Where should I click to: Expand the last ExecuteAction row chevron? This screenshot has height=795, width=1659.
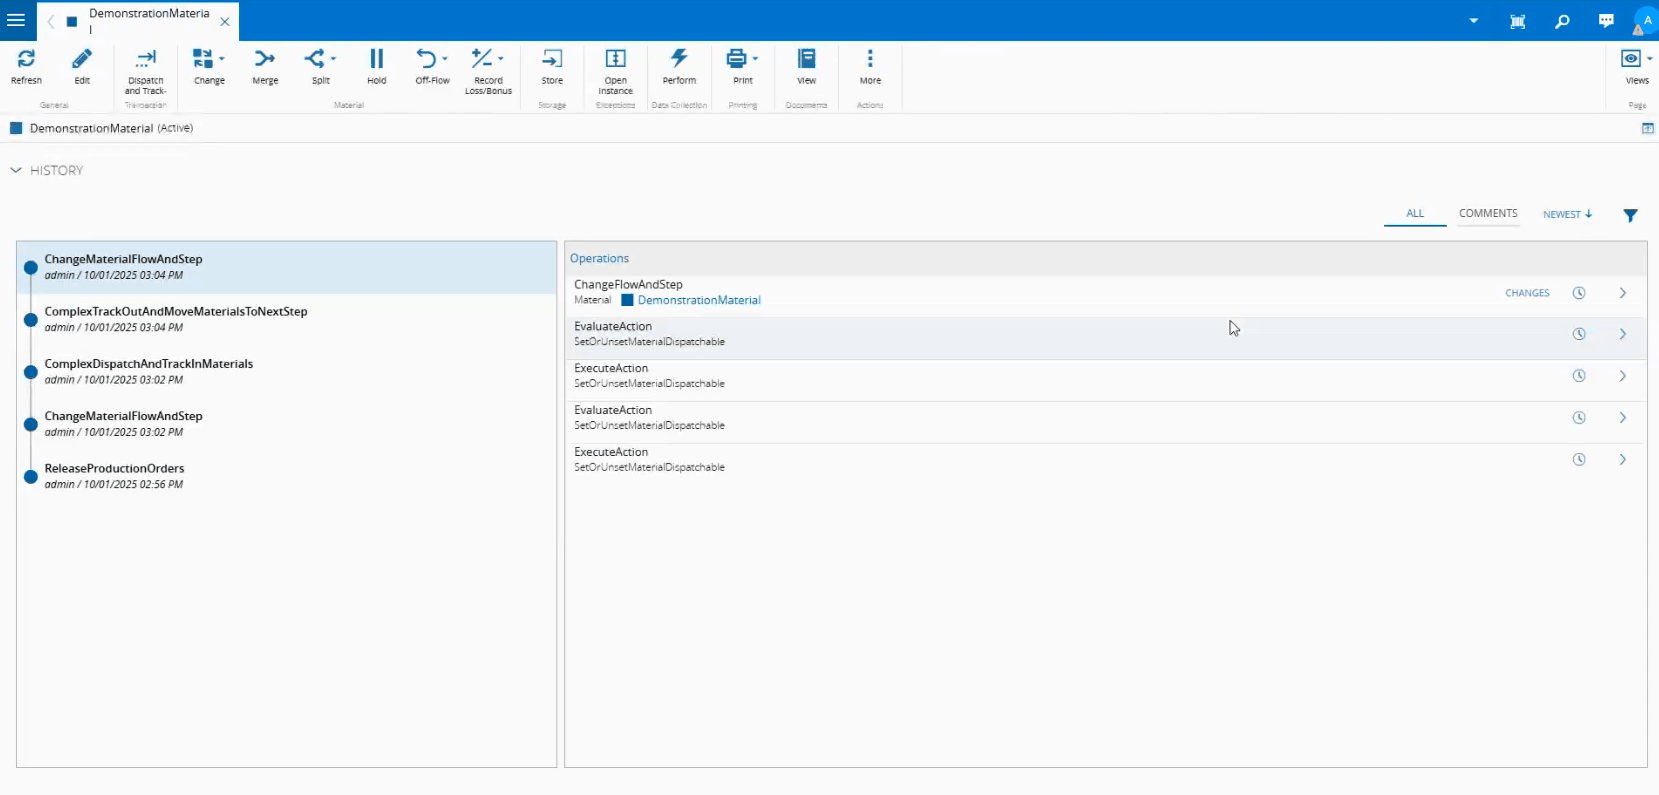point(1622,460)
